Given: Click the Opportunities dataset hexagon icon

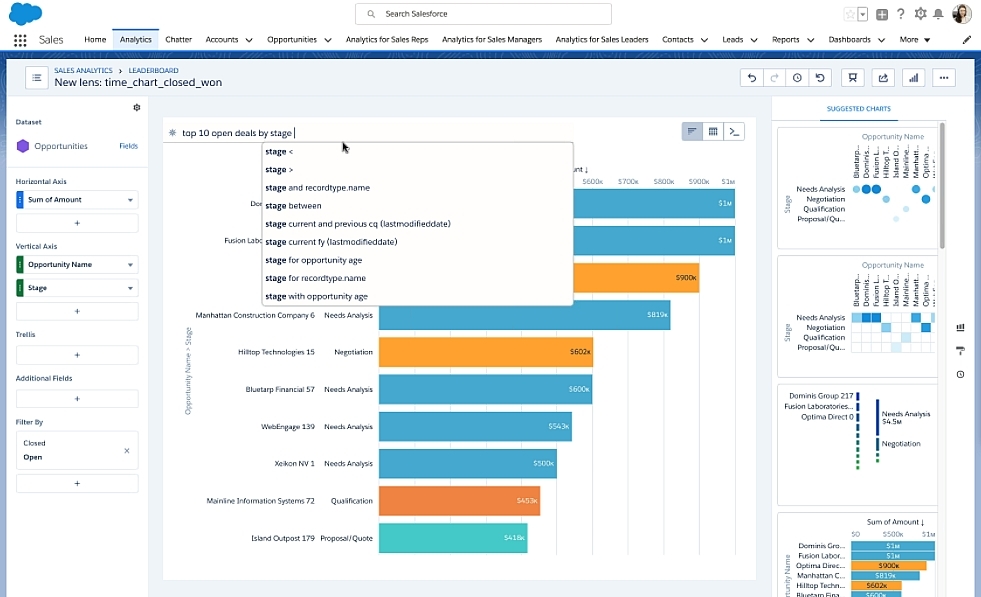Looking at the screenshot, I should pyautogui.click(x=23, y=146).
